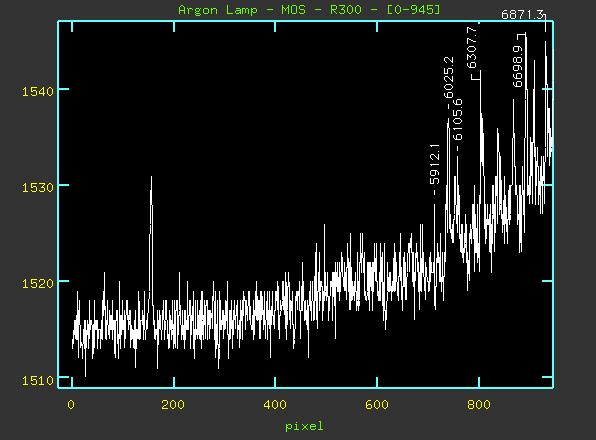
Task: Select the 6025.2 wavelength label
Action: click(x=449, y=77)
